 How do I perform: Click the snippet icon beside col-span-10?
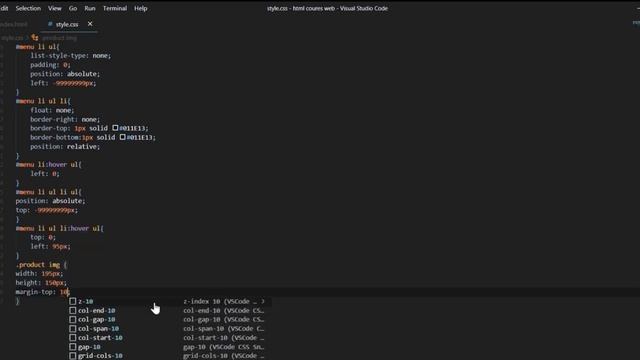(73, 329)
